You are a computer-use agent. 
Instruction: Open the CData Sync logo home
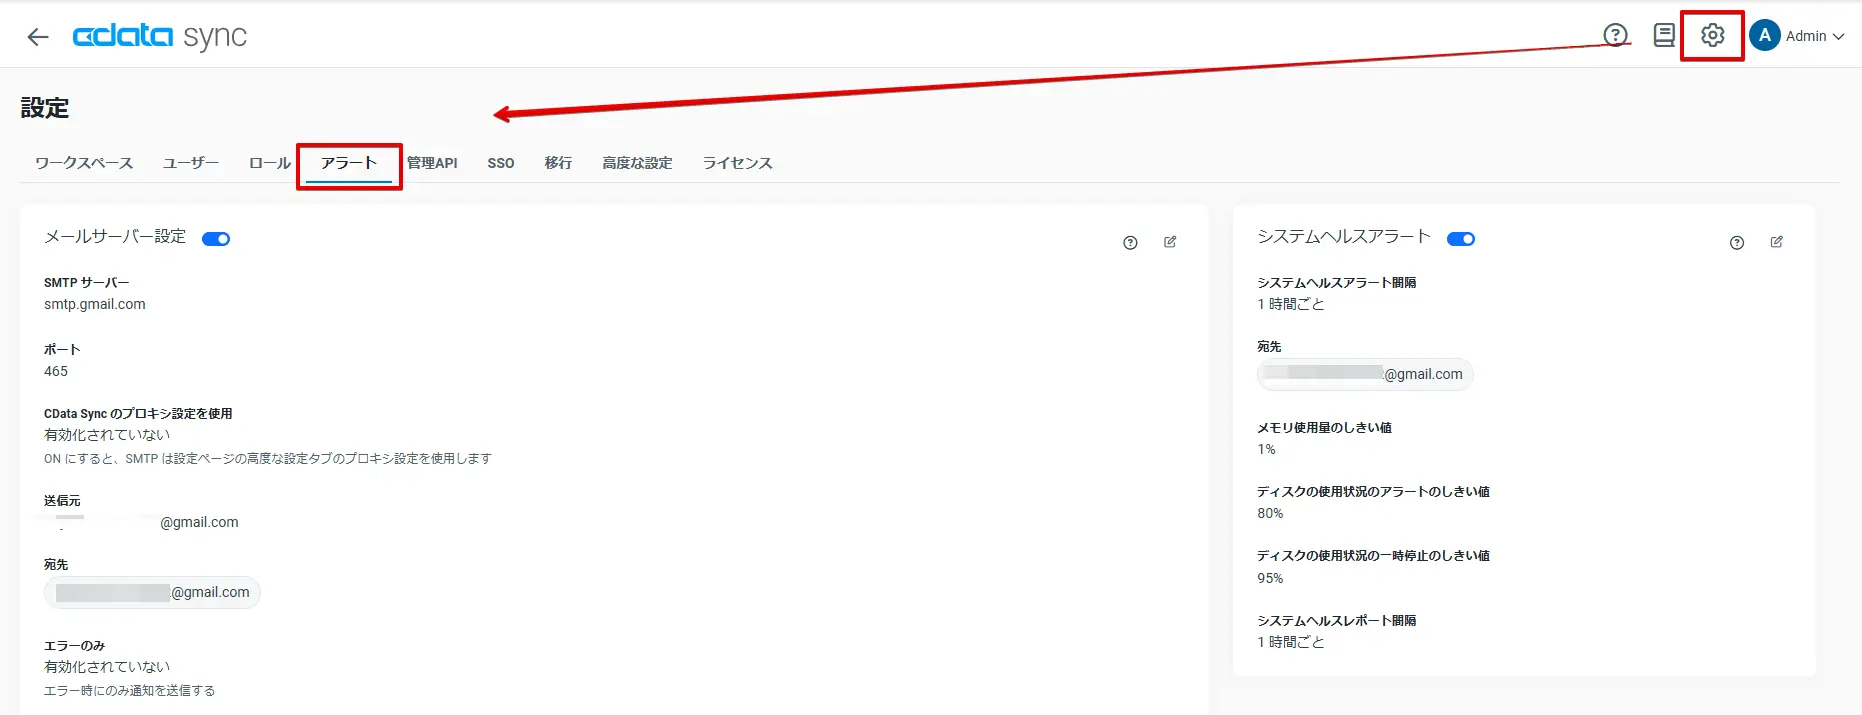click(x=160, y=36)
